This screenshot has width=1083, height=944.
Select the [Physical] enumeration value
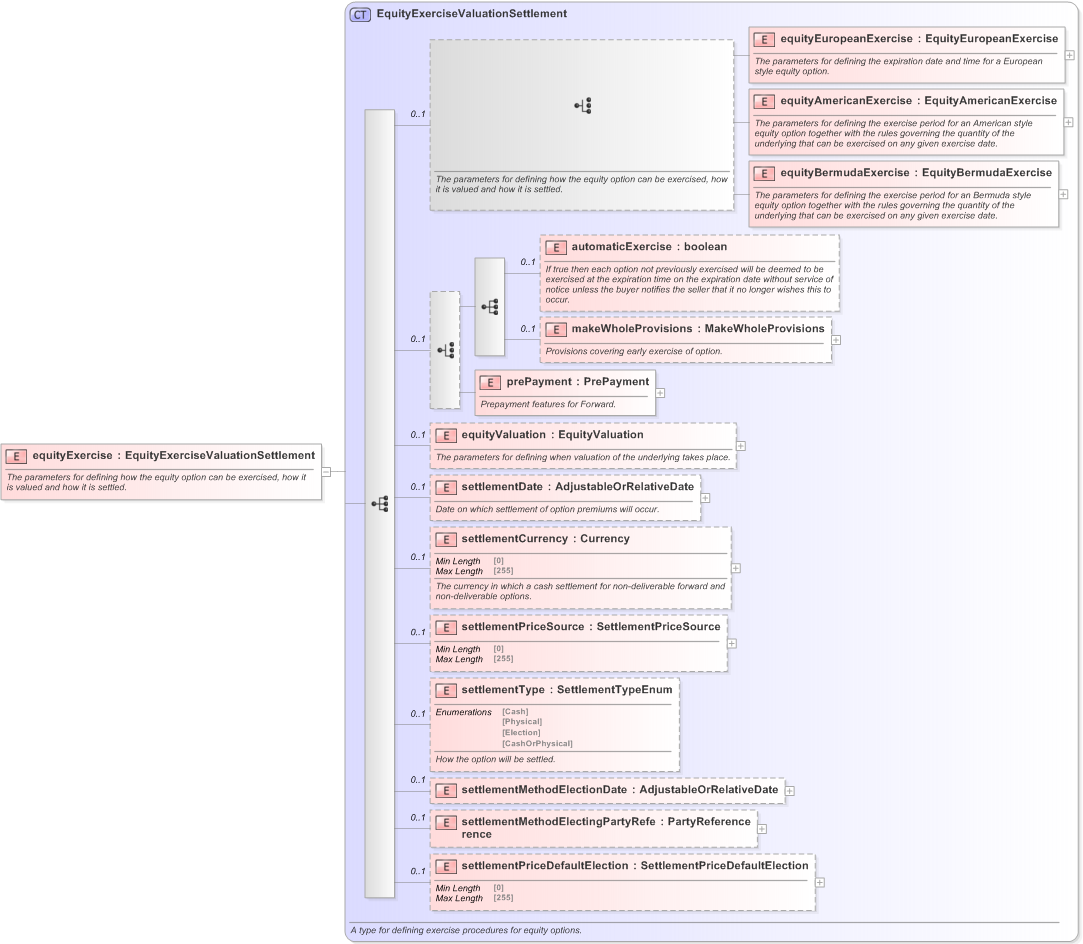click(x=522, y=722)
